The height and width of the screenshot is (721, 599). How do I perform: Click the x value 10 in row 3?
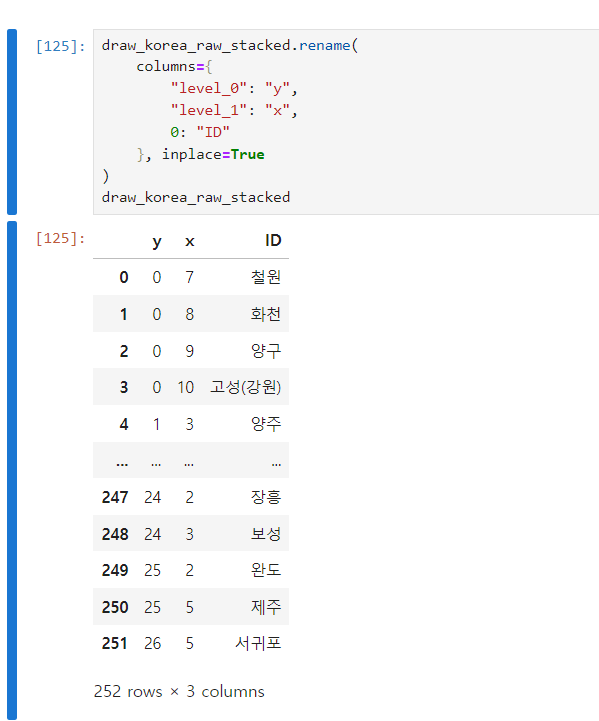tap(186, 387)
